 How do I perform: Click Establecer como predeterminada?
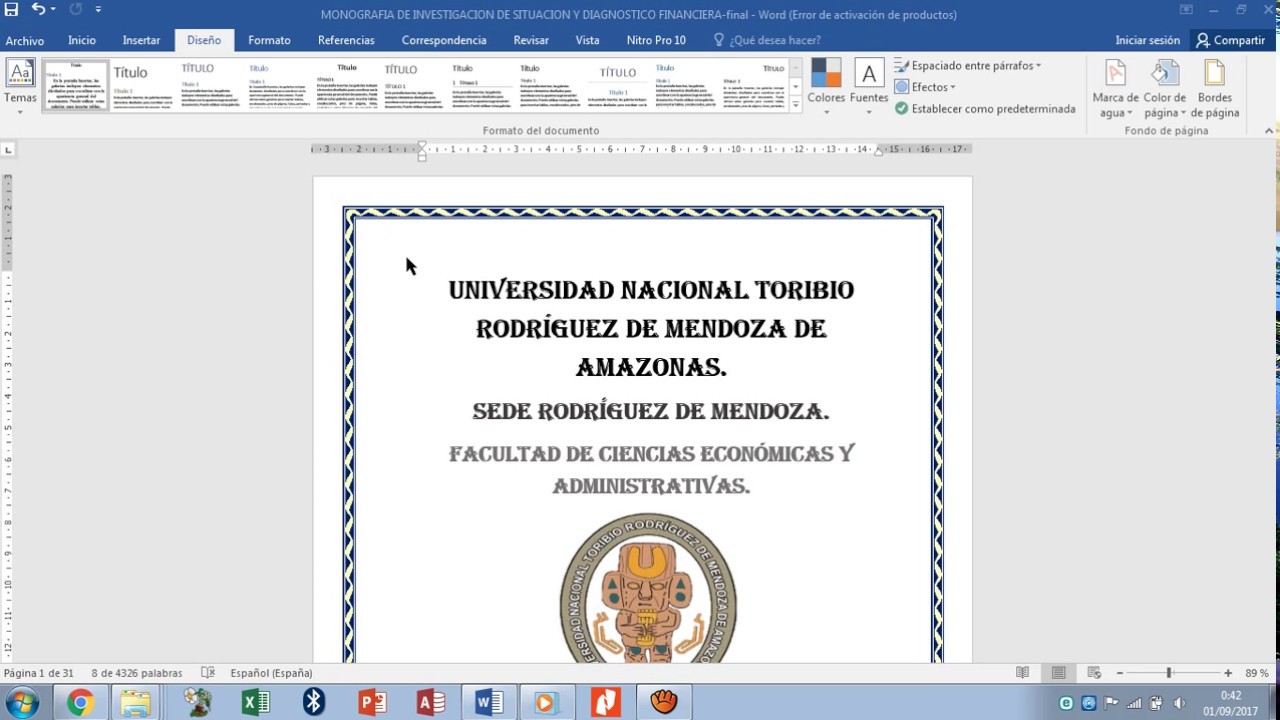coord(985,108)
